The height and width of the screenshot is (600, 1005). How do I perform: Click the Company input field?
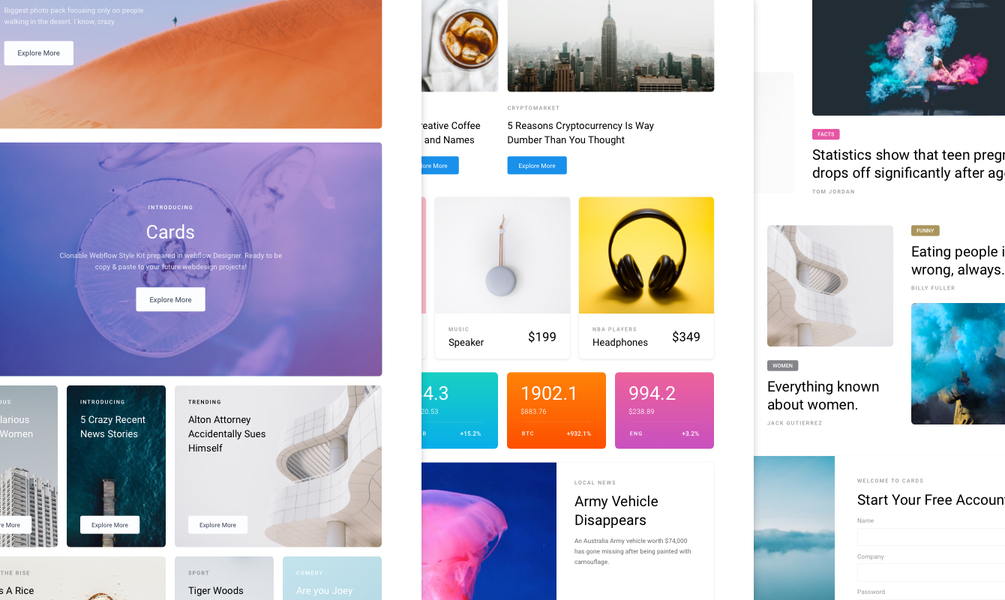931,572
